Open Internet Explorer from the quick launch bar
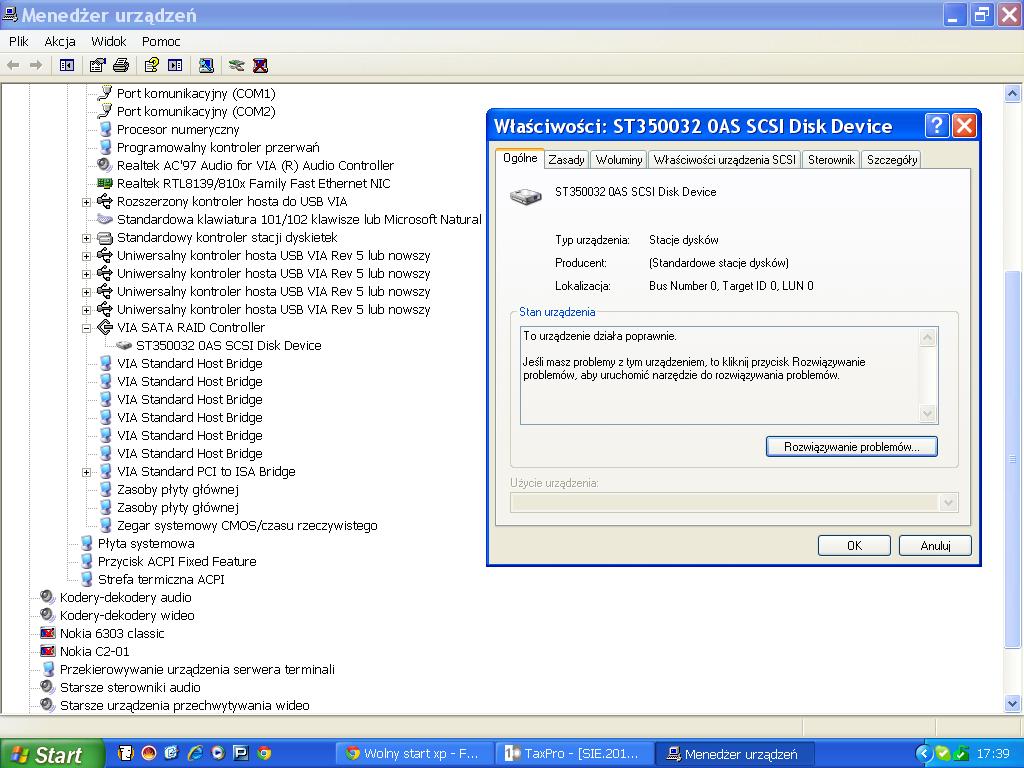Image resolution: width=1024 pixels, height=768 pixels. point(195,753)
